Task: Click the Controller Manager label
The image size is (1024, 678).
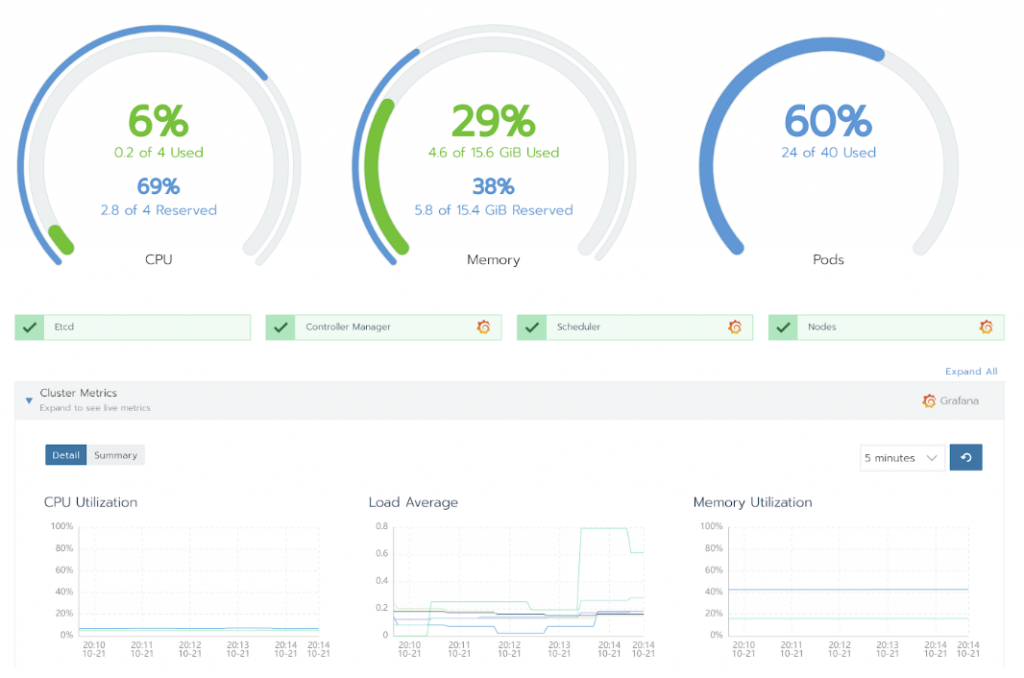Action: click(x=348, y=327)
